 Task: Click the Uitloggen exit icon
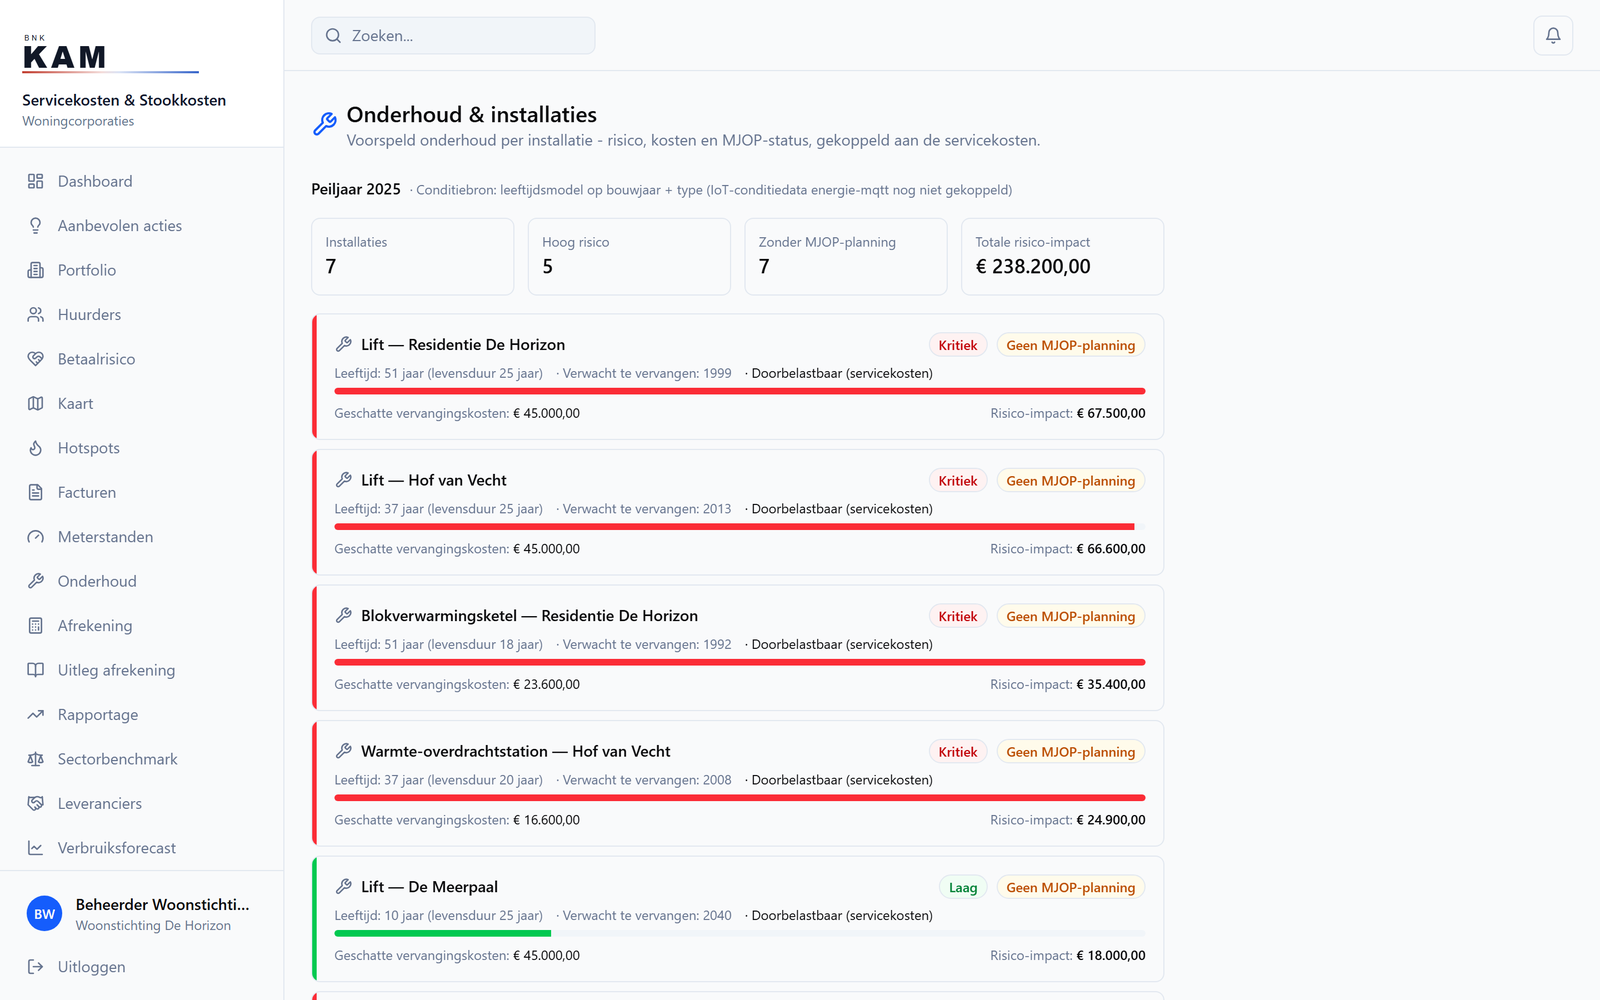(36, 967)
